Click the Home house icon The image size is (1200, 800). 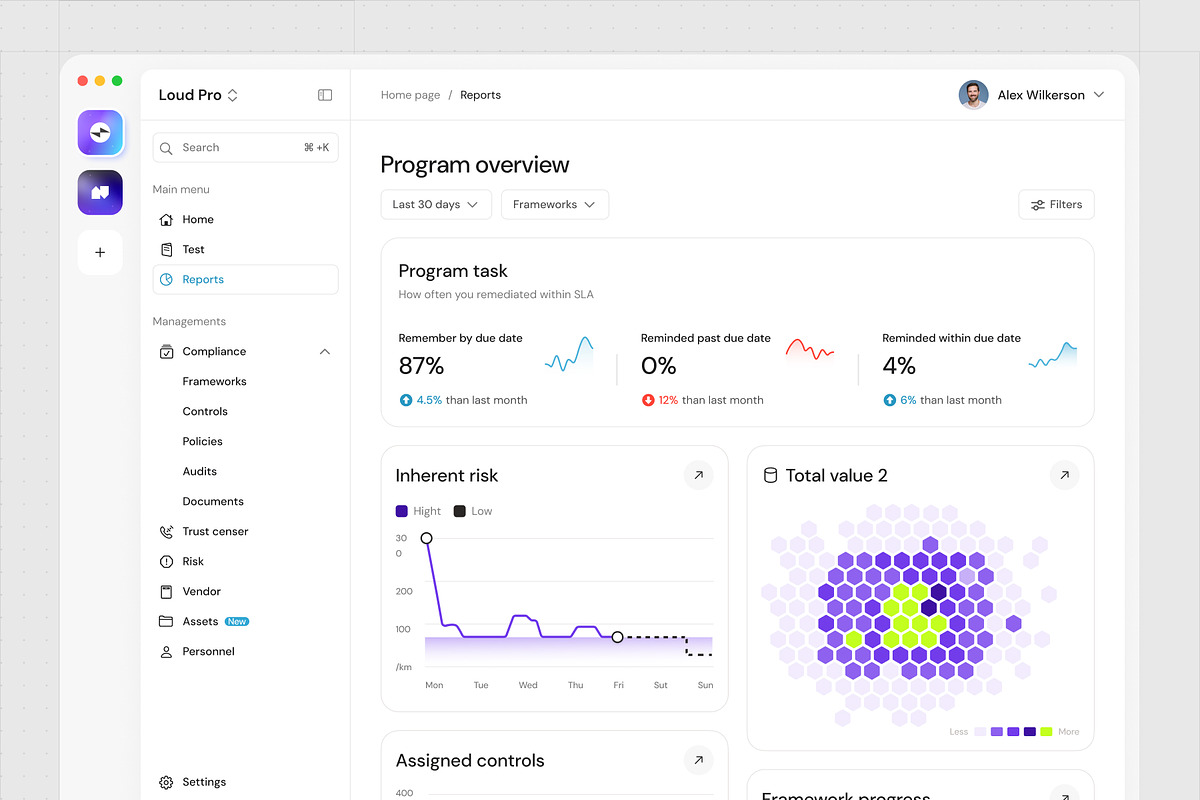(x=167, y=219)
